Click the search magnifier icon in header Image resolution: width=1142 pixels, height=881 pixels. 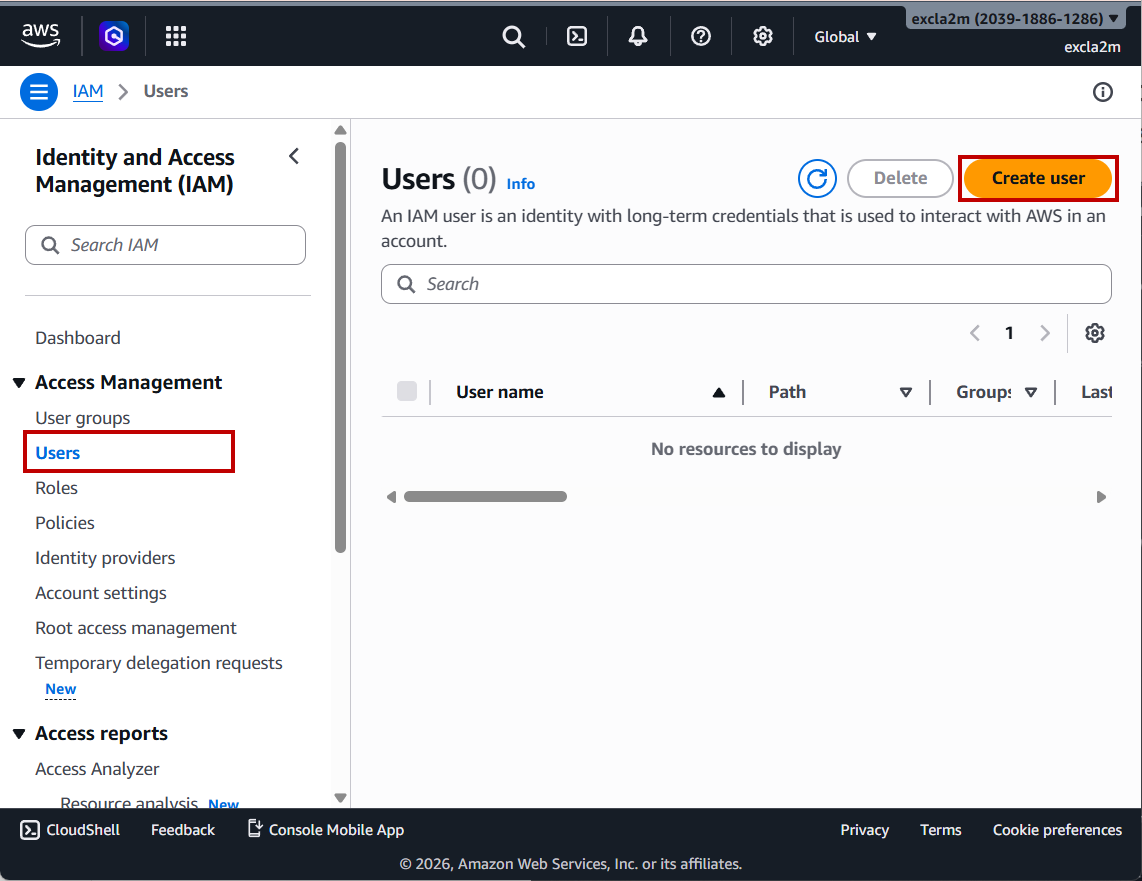tap(513, 37)
